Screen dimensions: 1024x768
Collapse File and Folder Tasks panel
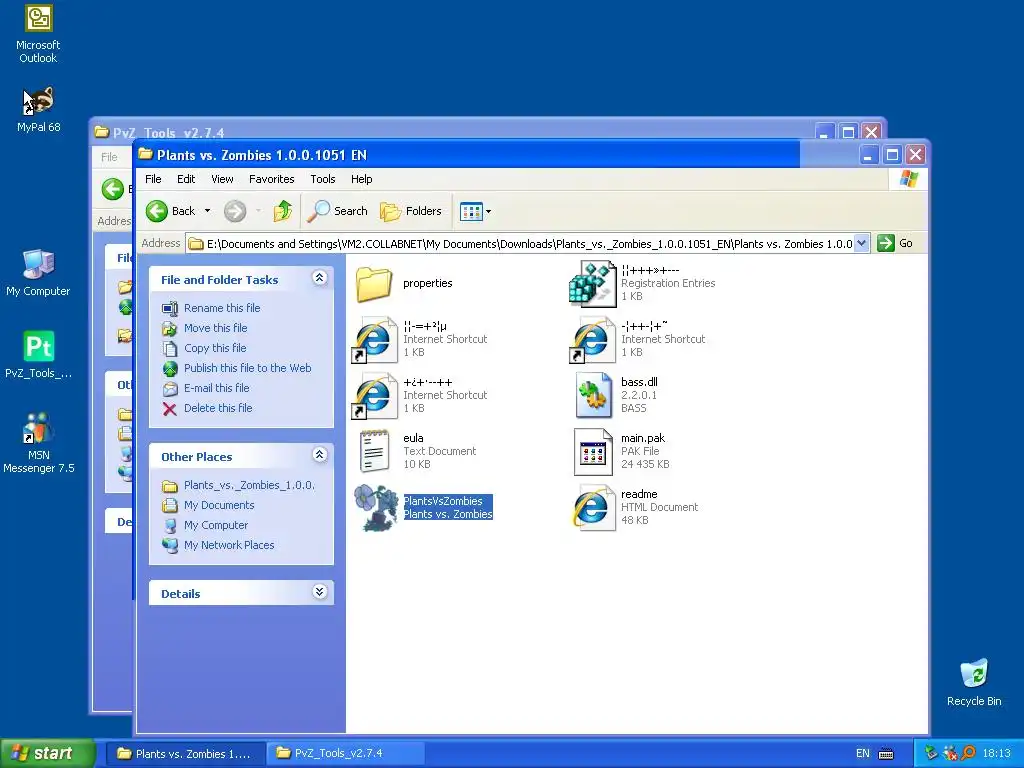319,278
